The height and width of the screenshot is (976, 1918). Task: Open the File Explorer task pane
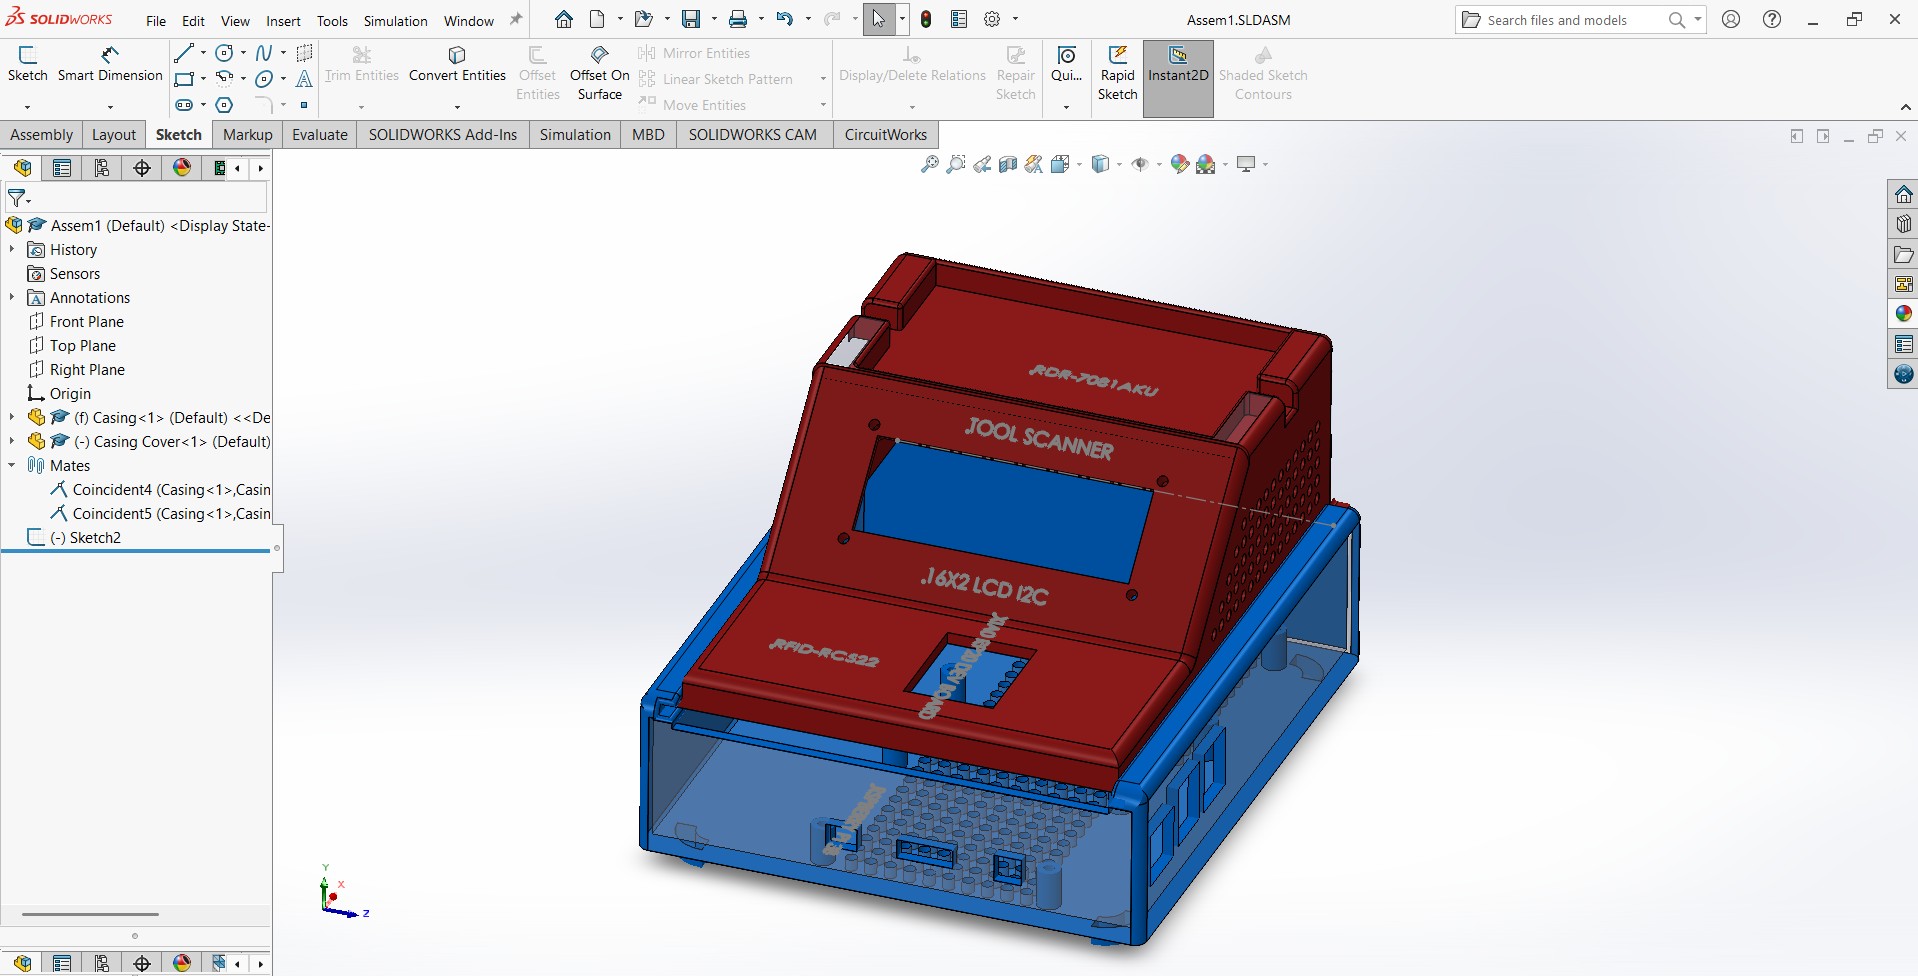[x=1903, y=254]
